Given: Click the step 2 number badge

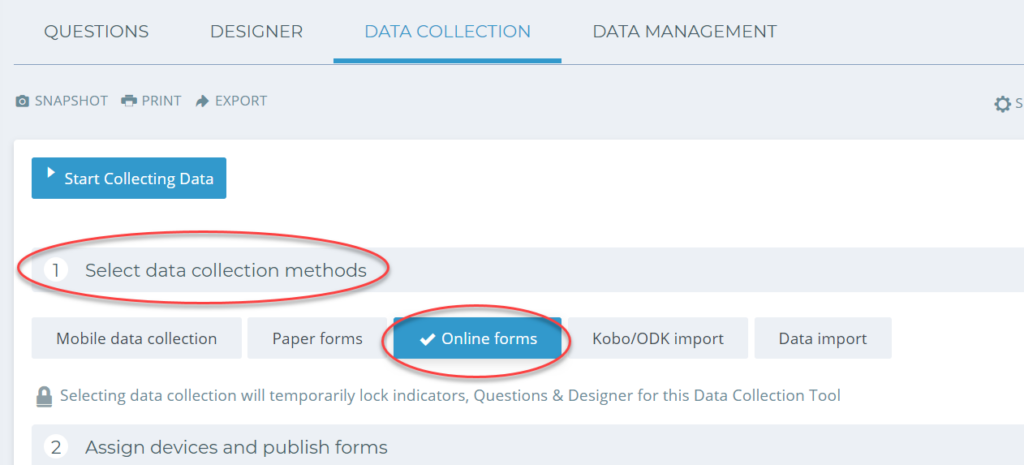Looking at the screenshot, I should 56,447.
